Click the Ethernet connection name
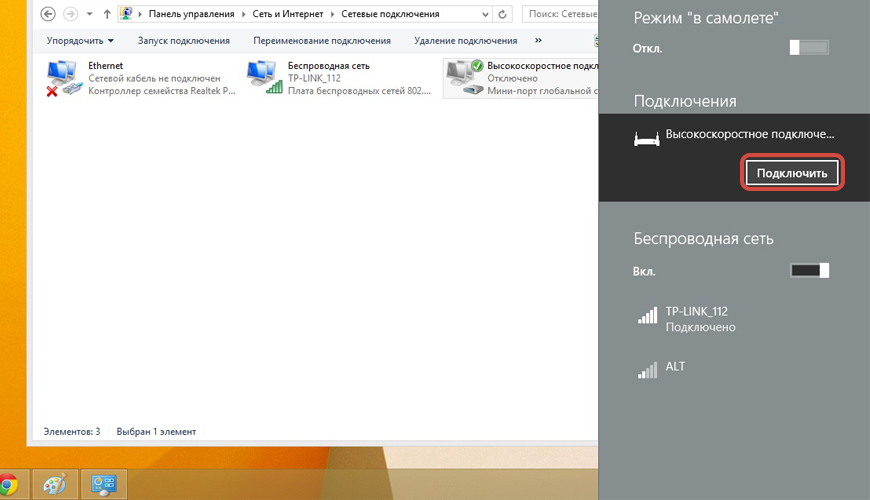The width and height of the screenshot is (870, 500). 105,65
